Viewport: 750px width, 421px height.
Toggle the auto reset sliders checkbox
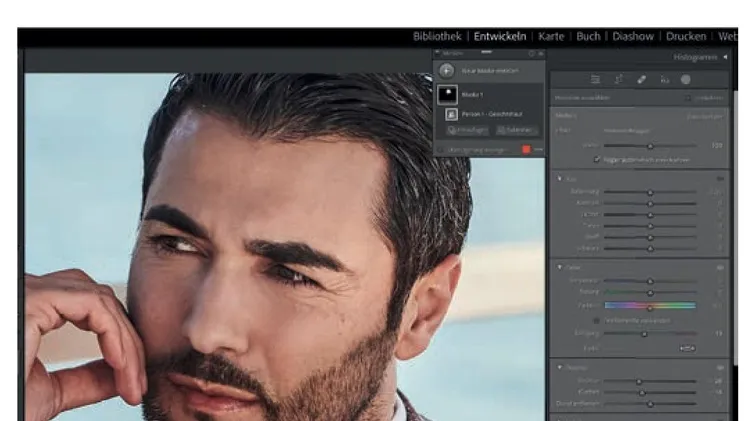click(597, 159)
